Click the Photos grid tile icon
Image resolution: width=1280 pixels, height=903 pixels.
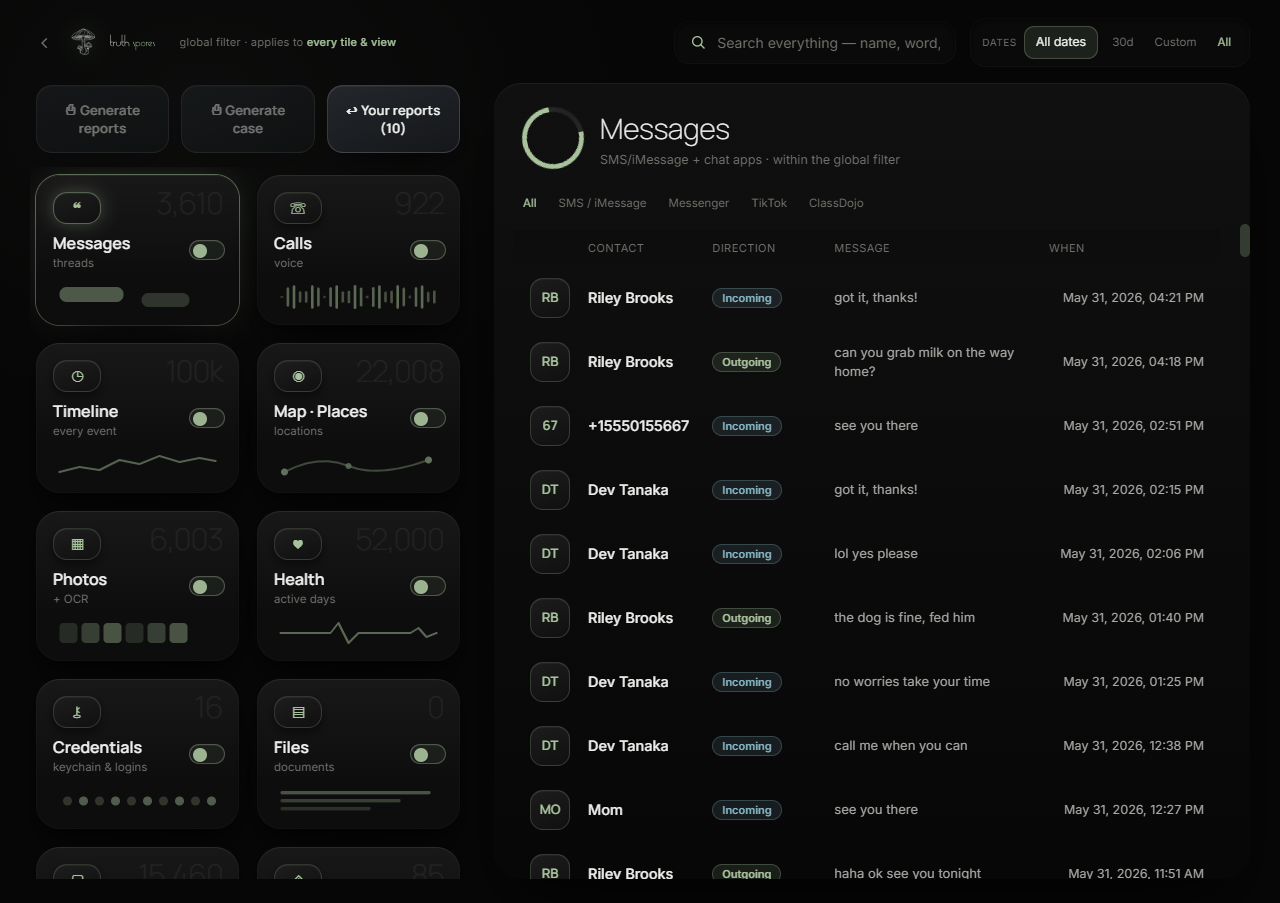pos(77,544)
